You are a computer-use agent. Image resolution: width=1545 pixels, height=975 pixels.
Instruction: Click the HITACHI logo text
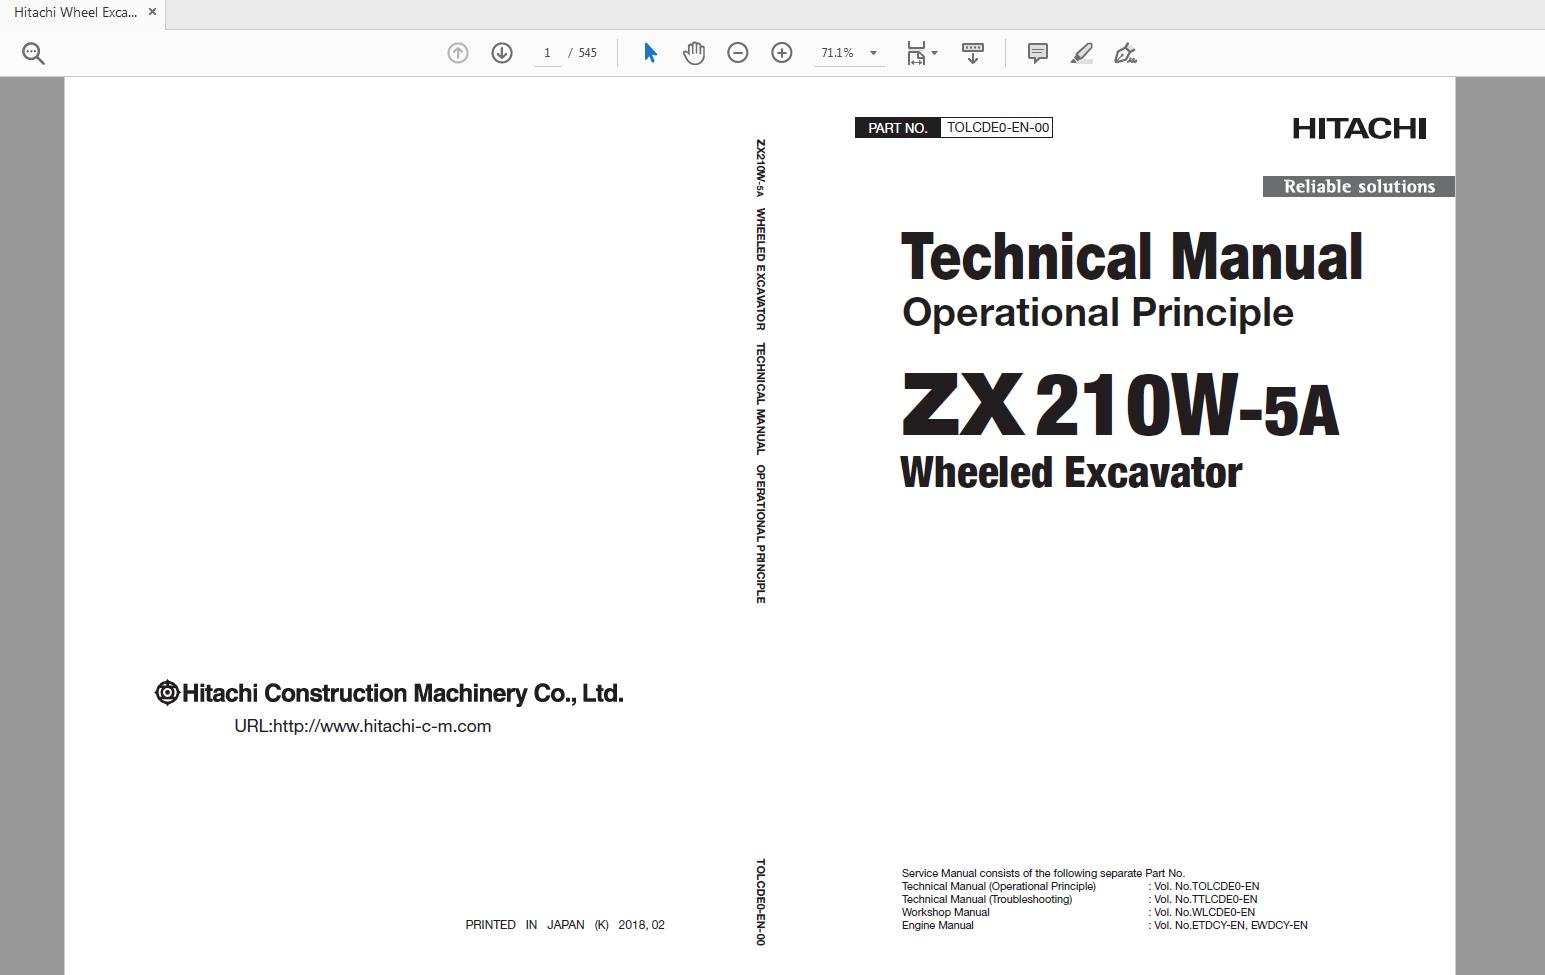[1359, 128]
